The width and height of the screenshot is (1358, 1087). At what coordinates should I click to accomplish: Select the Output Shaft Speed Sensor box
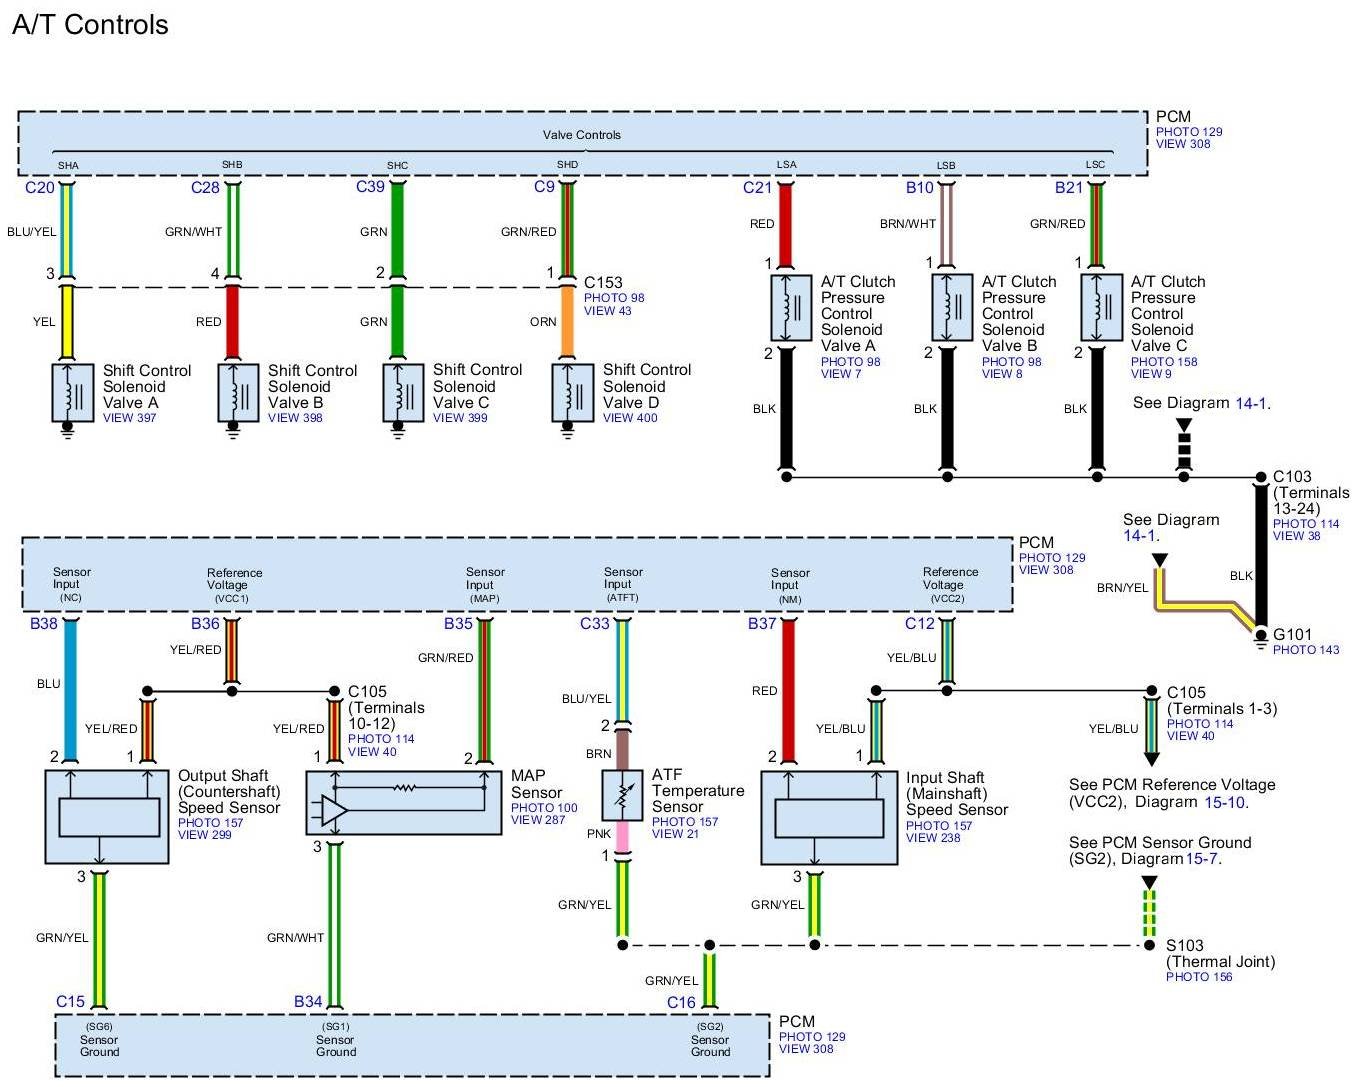click(x=107, y=817)
